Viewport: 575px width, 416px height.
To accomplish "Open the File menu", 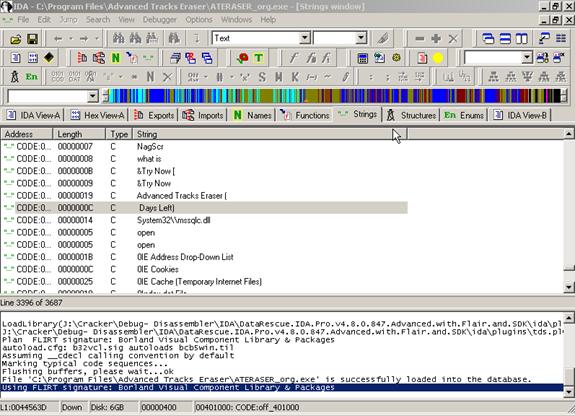I will pos(23,19).
